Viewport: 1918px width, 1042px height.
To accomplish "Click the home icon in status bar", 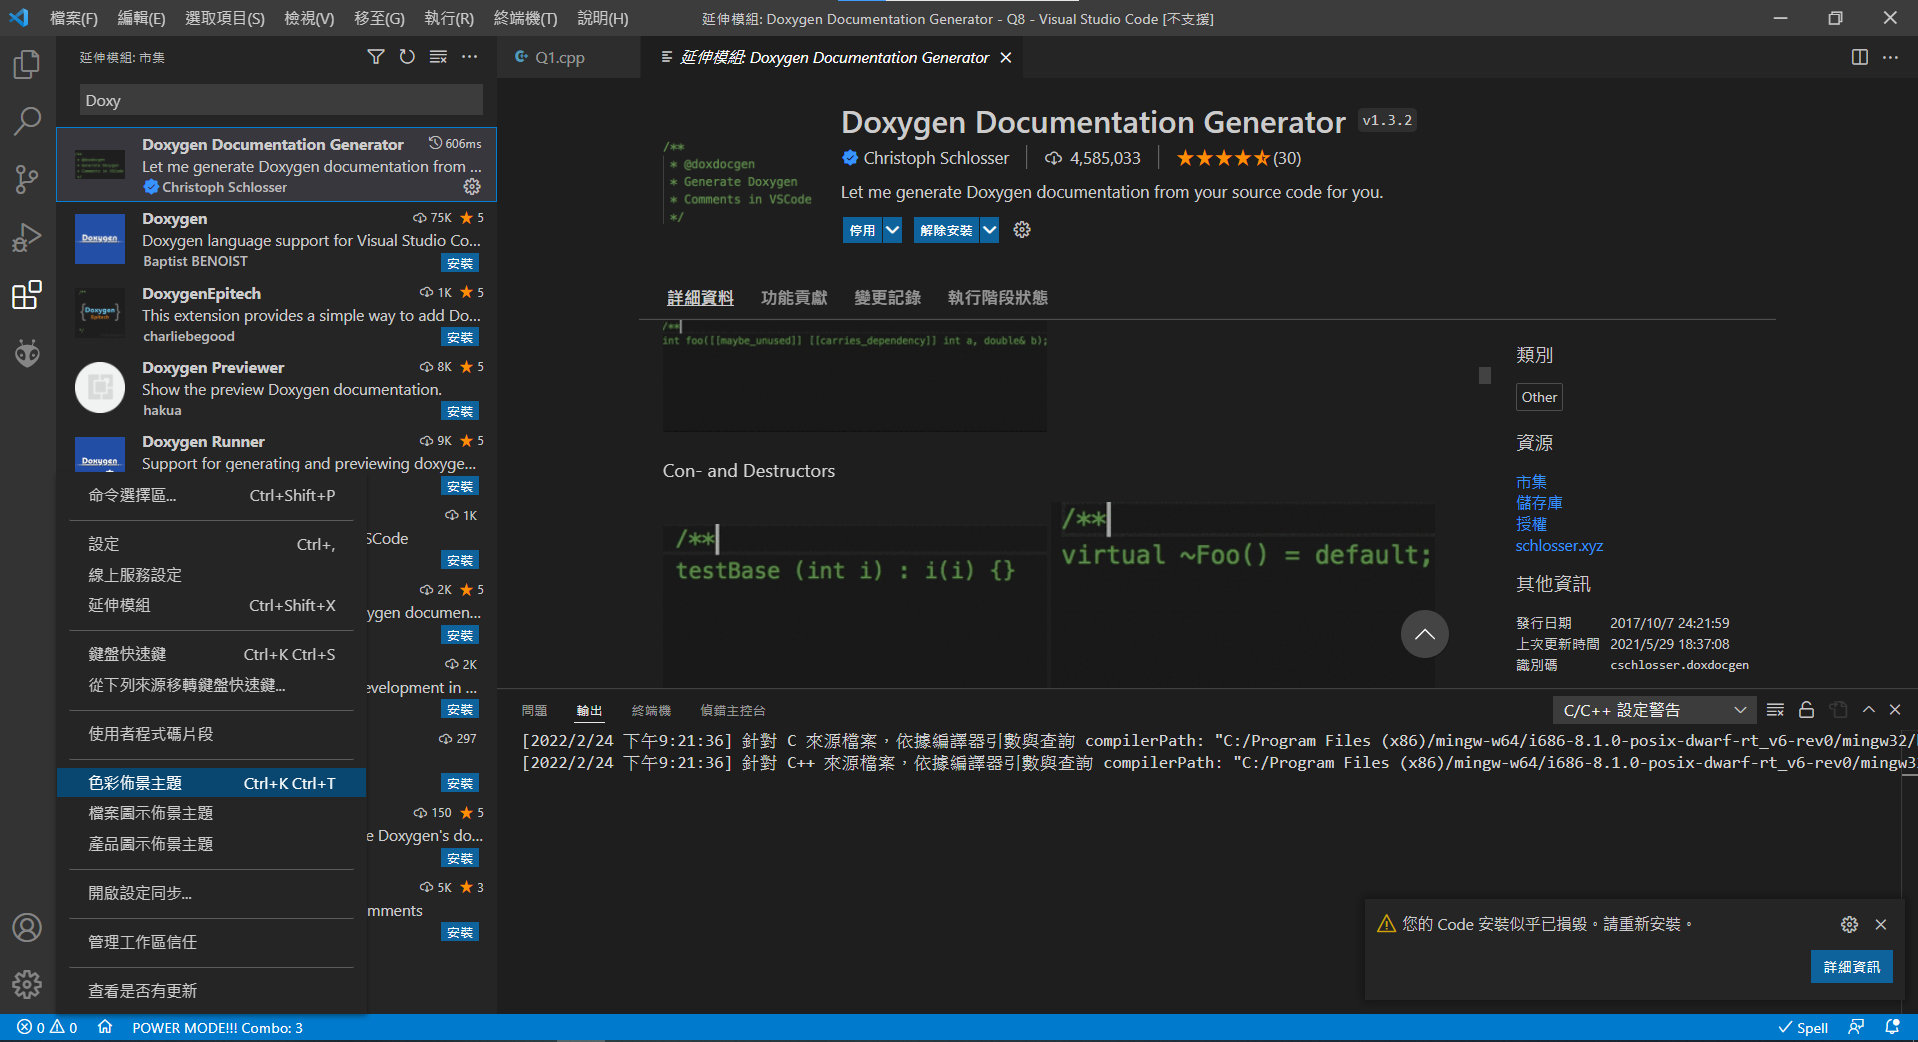I will coord(105,1028).
